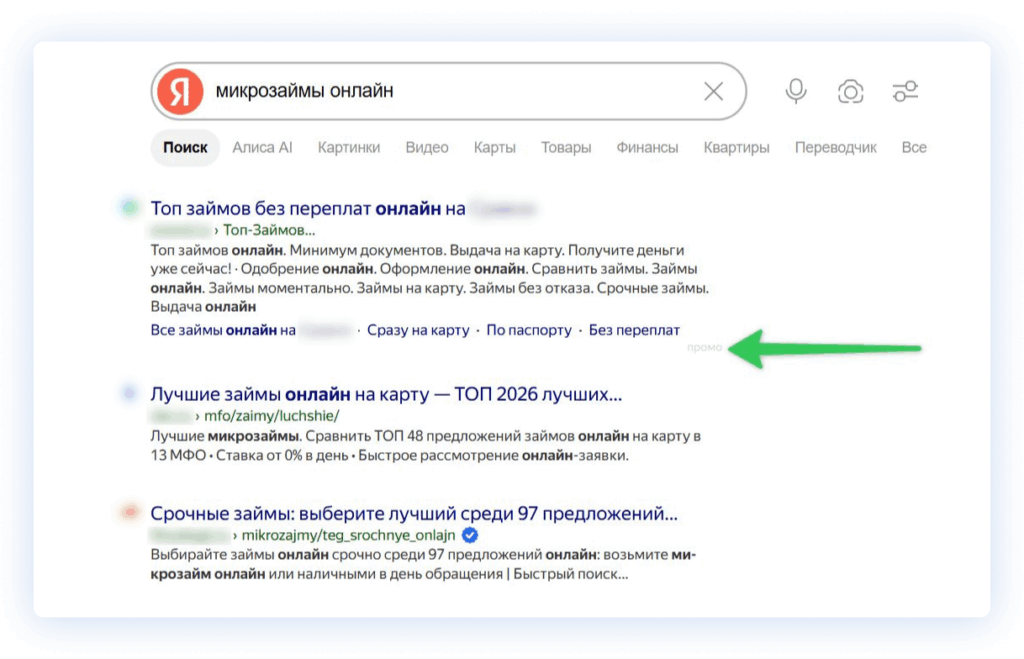
Task: Click snippet text starting Топ займов онлайн. Минимум
Action: [430, 278]
